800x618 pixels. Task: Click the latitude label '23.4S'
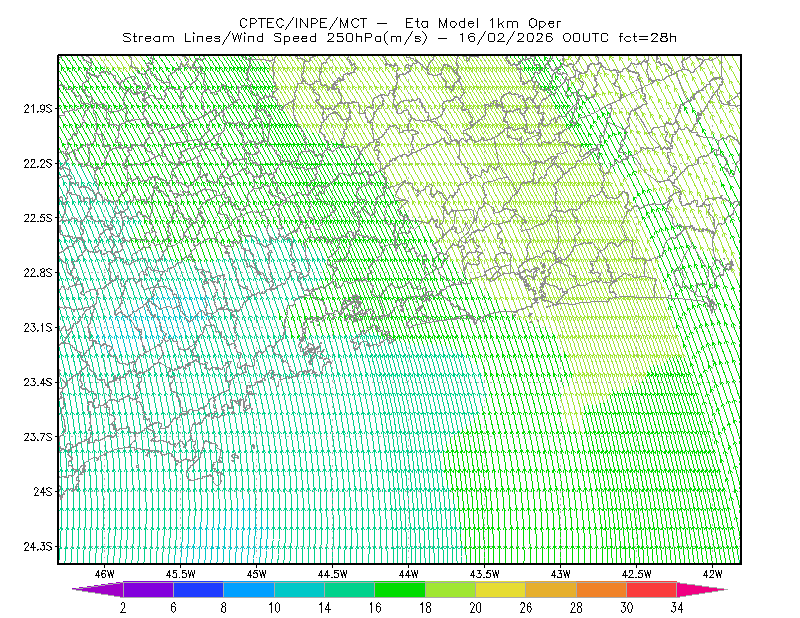pyautogui.click(x=38, y=382)
